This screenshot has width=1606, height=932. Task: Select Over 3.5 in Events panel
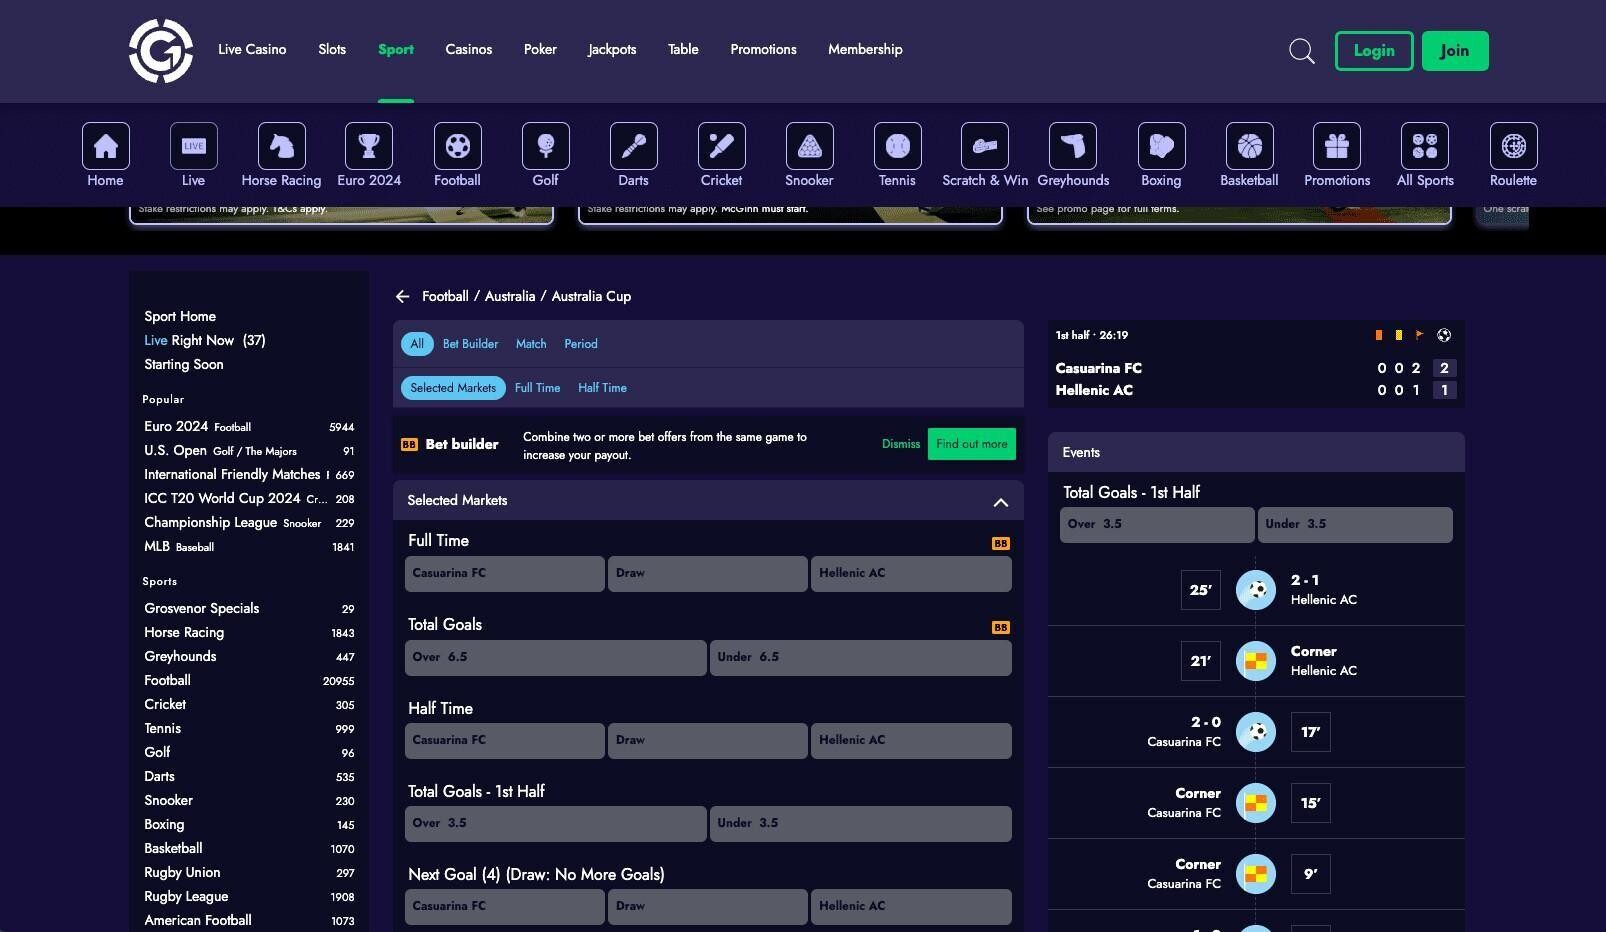pyautogui.click(x=1157, y=525)
